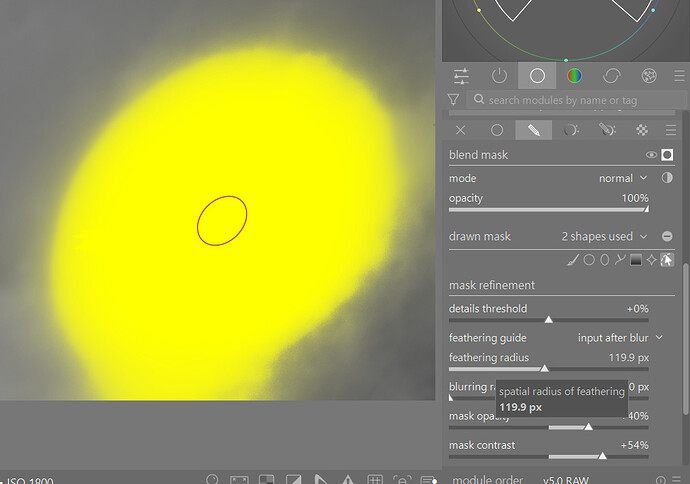
Task: Pick the brush mask shape tool
Action: (x=573, y=260)
